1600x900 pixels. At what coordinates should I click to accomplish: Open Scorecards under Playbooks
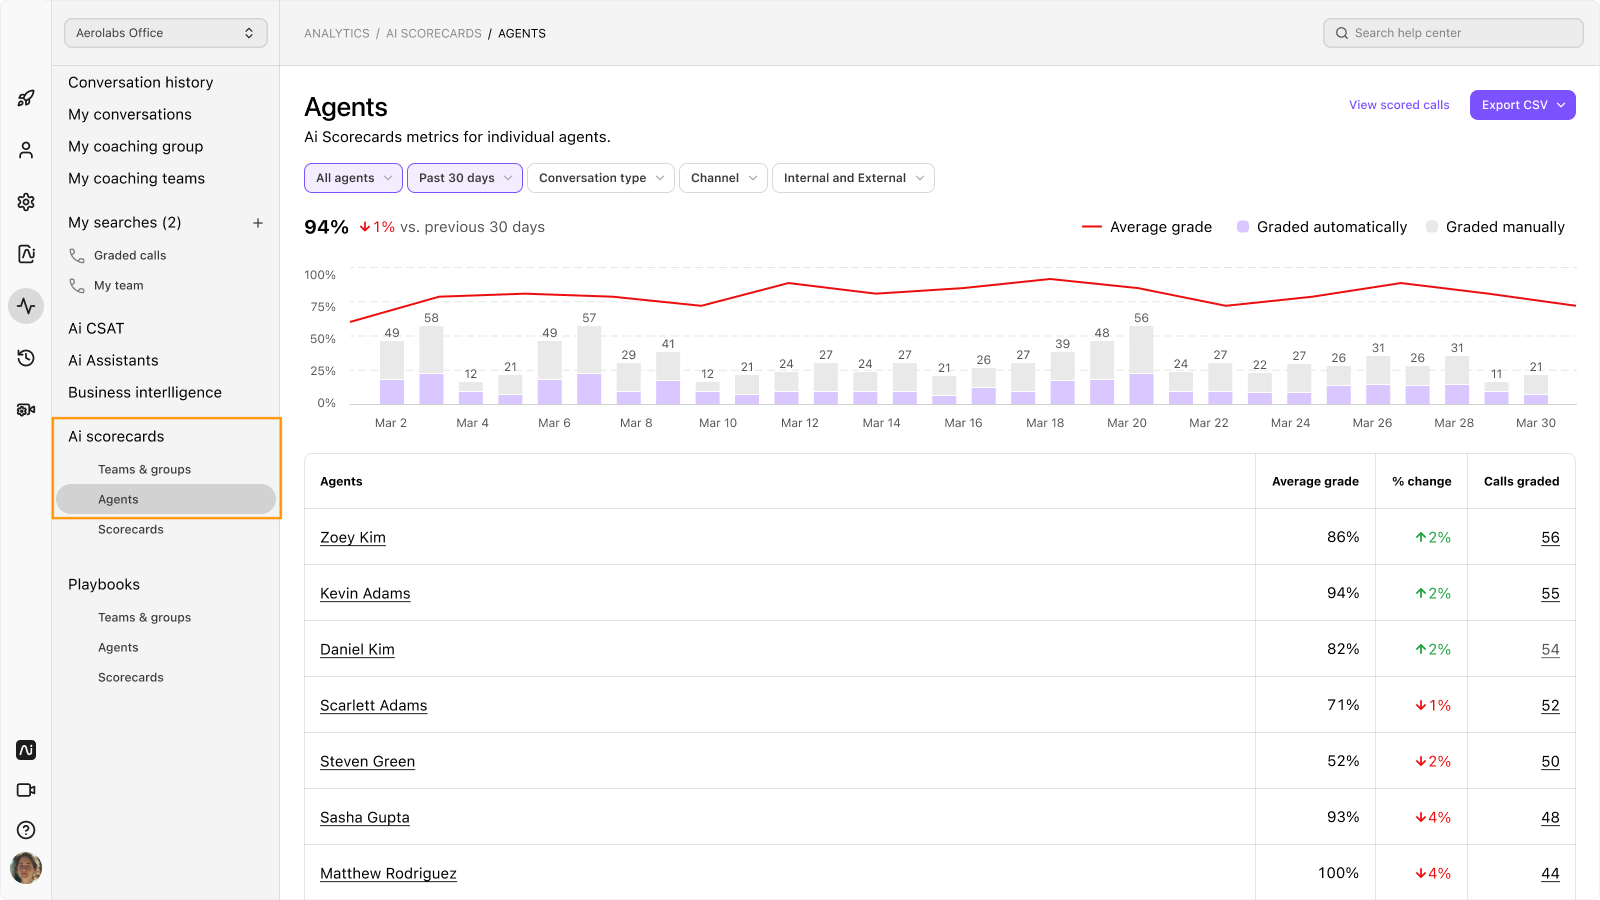131,678
